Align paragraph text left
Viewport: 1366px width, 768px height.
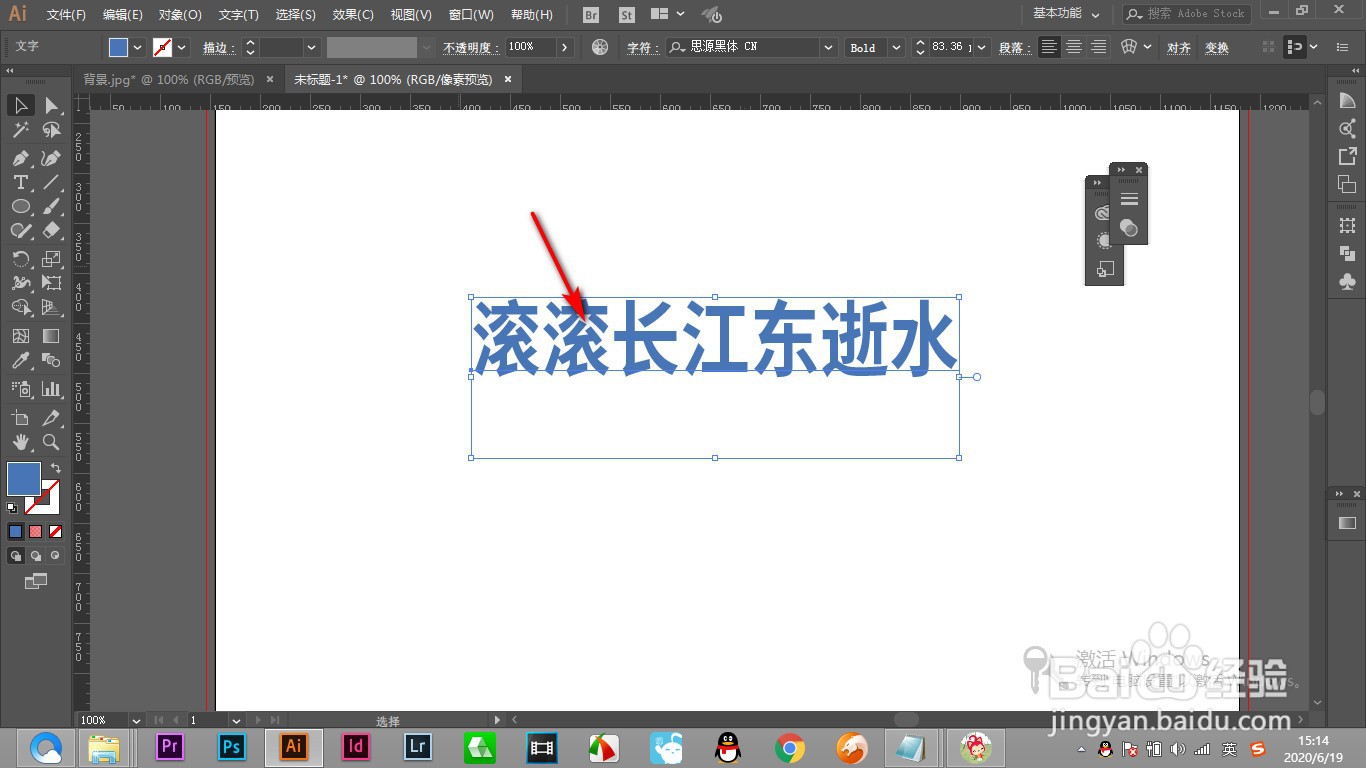pos(1048,47)
